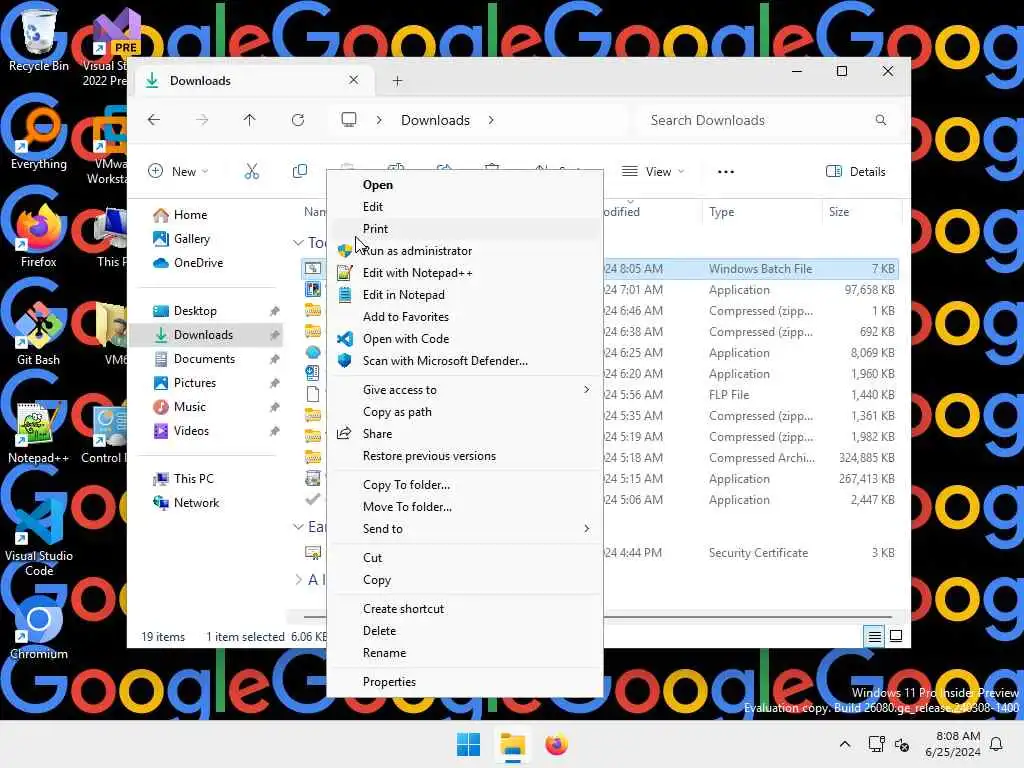Open Recycle Bin desktop icon
Viewport: 1024px width, 768px height.
pyautogui.click(x=39, y=39)
